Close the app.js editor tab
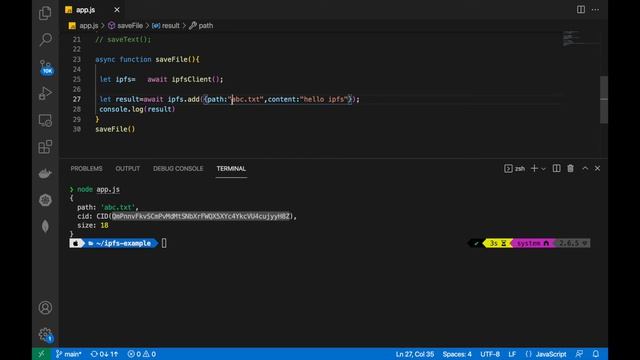 (x=117, y=9)
